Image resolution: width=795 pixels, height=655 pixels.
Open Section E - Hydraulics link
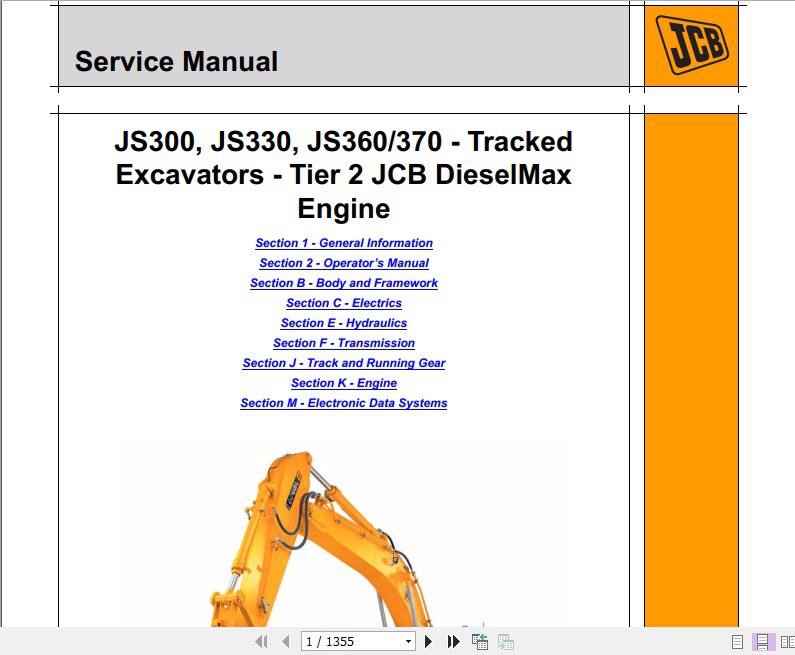click(x=344, y=323)
